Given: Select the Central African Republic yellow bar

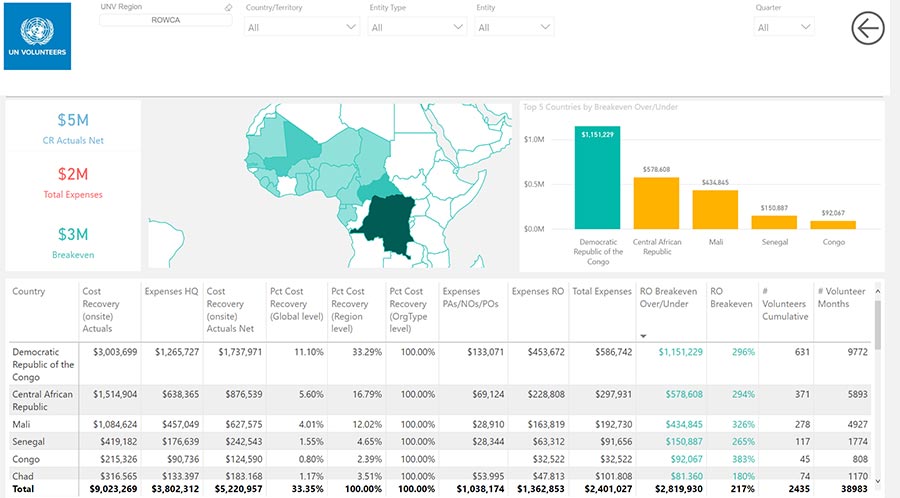Looking at the screenshot, I should [656, 203].
